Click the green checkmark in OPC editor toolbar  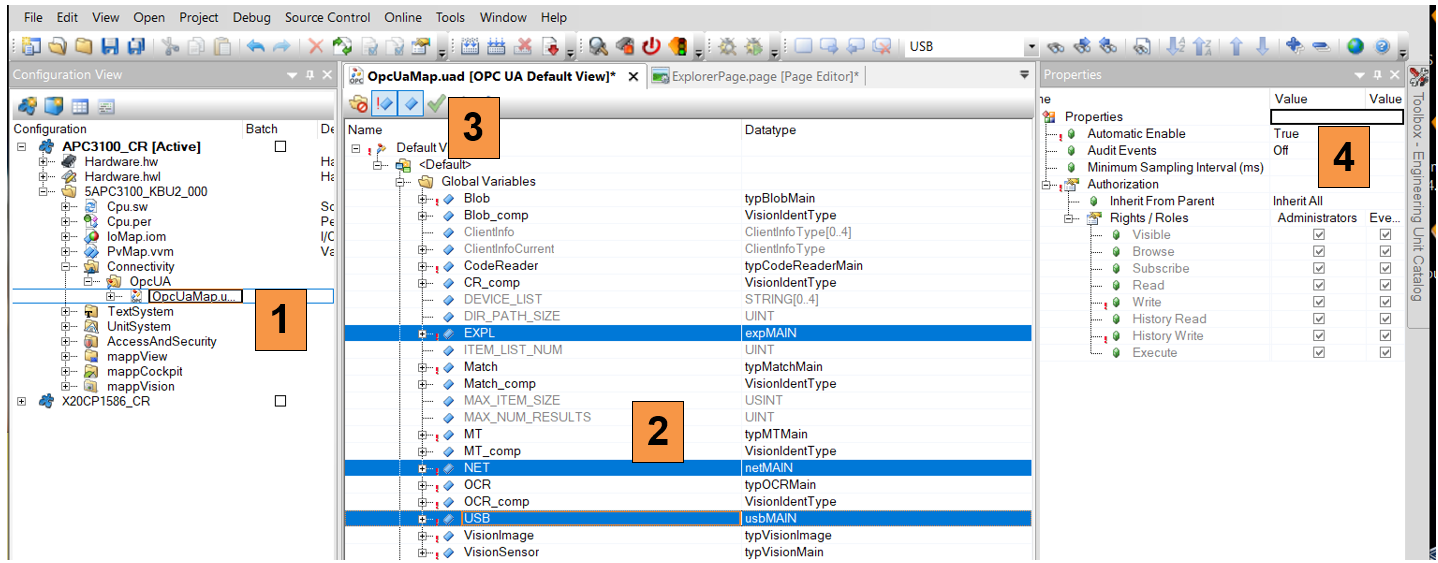coord(435,103)
